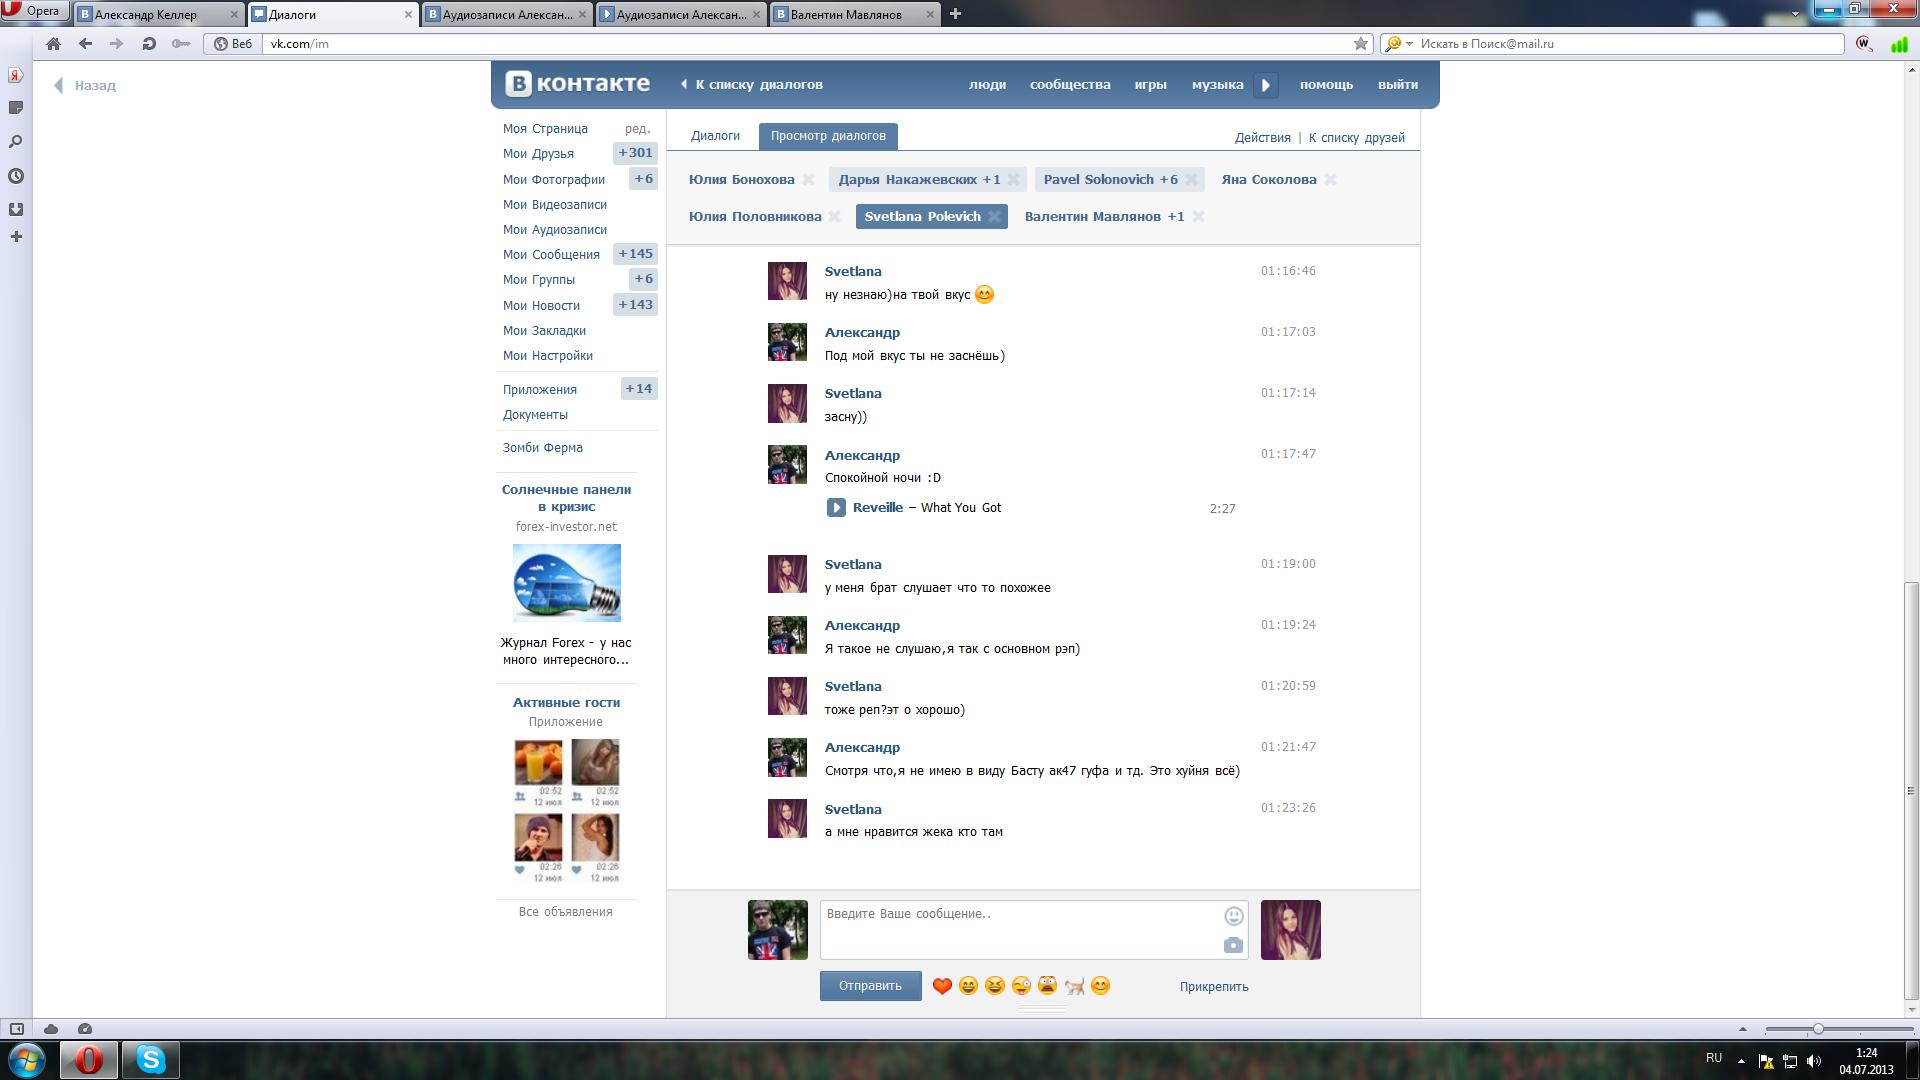Screen dimensions: 1920x1080
Task: Close the Юлия Бонохова dialog tab
Action: coord(808,180)
